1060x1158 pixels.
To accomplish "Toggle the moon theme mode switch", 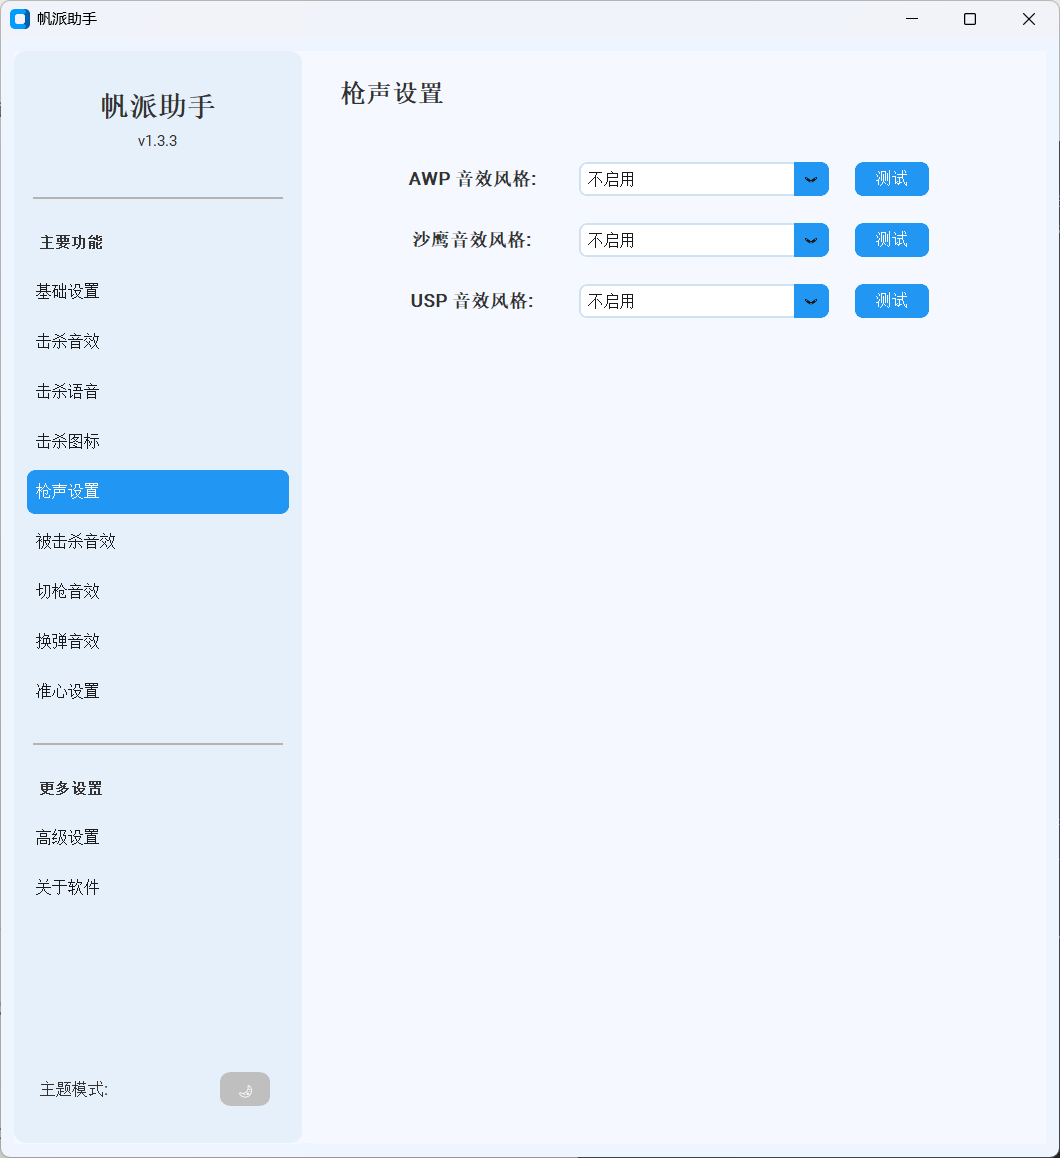I will 245,1089.
